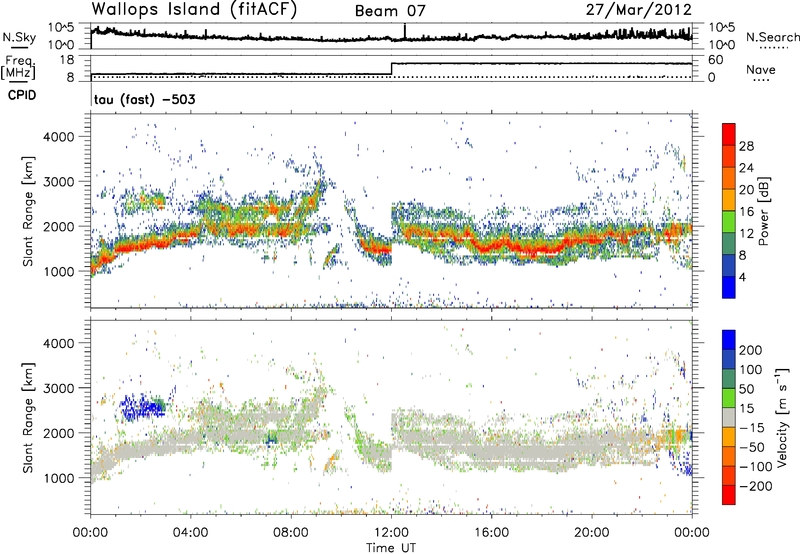The height and width of the screenshot is (554, 800).
Task: Click the 'CPID' label
Action: (22, 95)
